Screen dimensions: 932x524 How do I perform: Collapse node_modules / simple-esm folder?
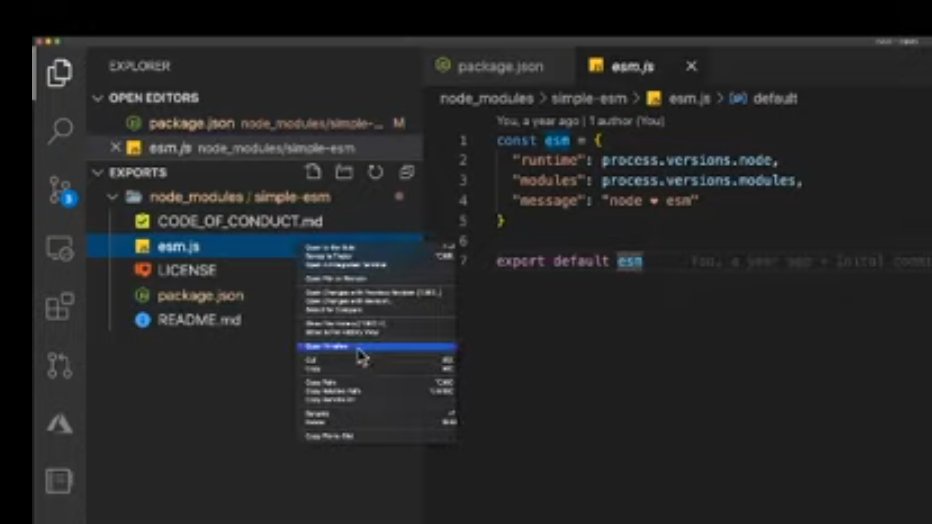tap(114, 197)
